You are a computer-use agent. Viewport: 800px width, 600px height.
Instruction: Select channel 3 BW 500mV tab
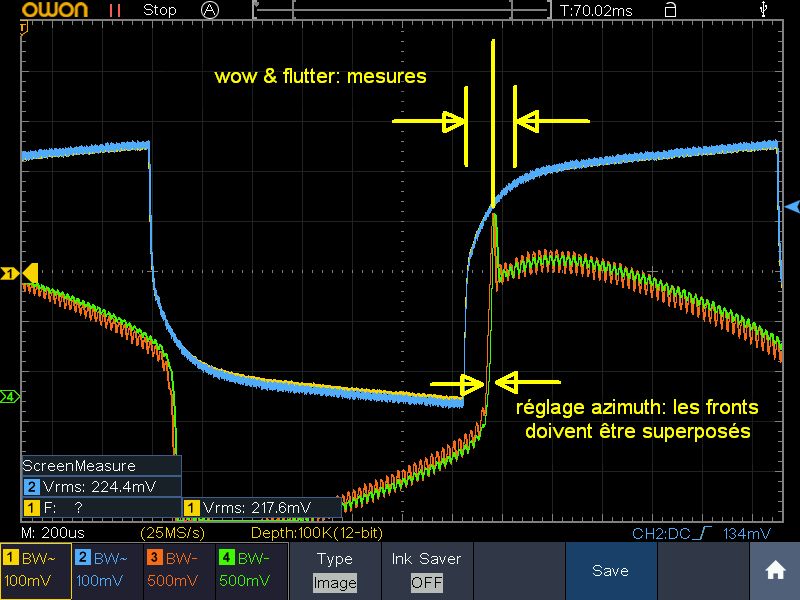(179, 571)
